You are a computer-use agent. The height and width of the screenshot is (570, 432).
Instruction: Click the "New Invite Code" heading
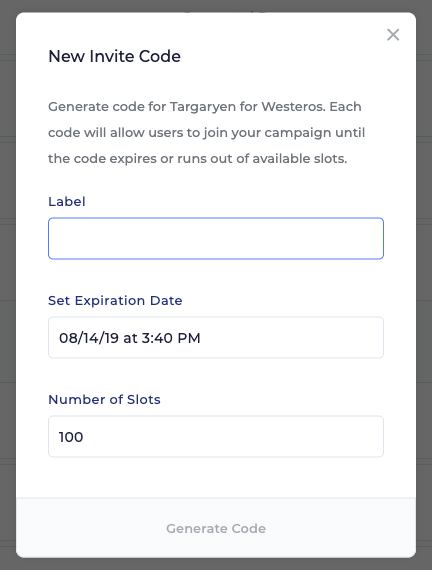tap(115, 56)
